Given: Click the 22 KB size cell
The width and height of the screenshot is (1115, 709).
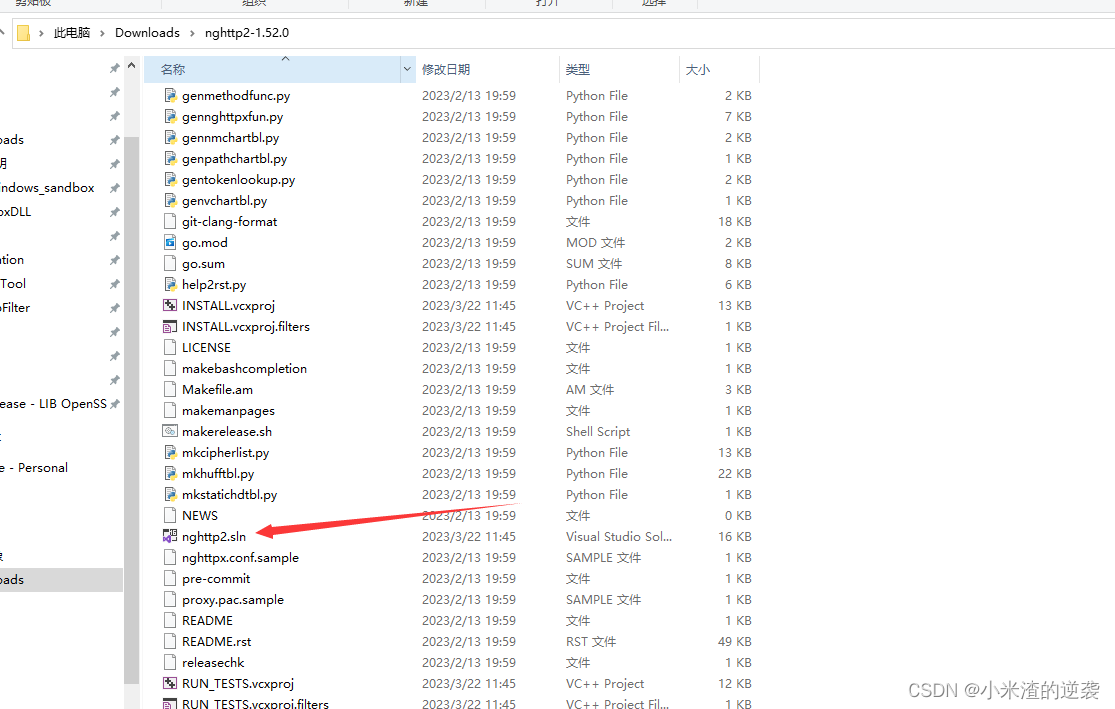Looking at the screenshot, I should (x=735, y=474).
